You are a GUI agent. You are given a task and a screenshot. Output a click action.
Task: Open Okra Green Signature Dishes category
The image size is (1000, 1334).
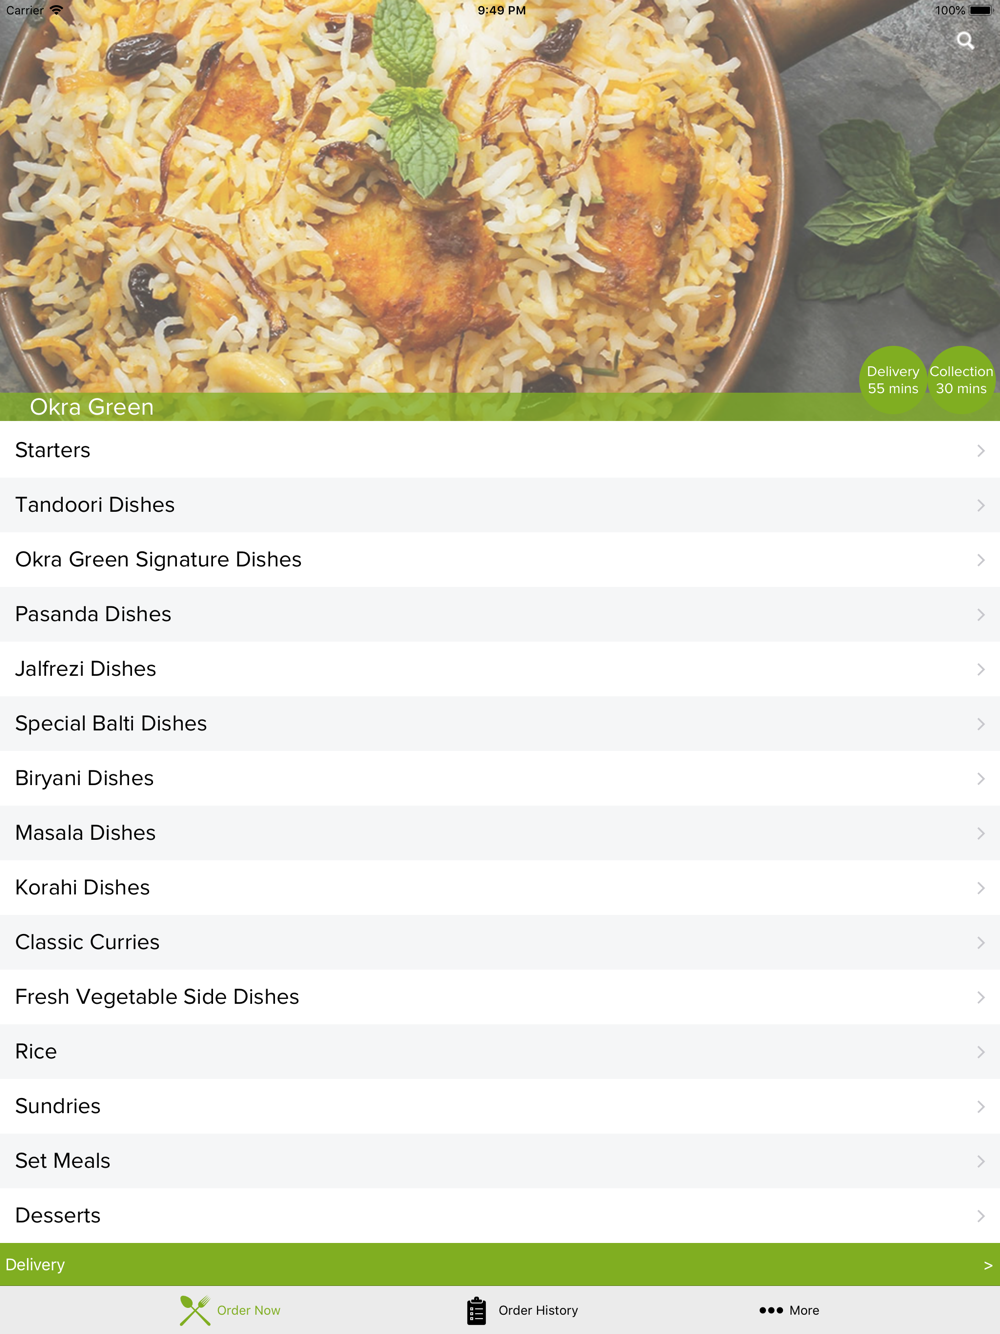click(x=500, y=560)
